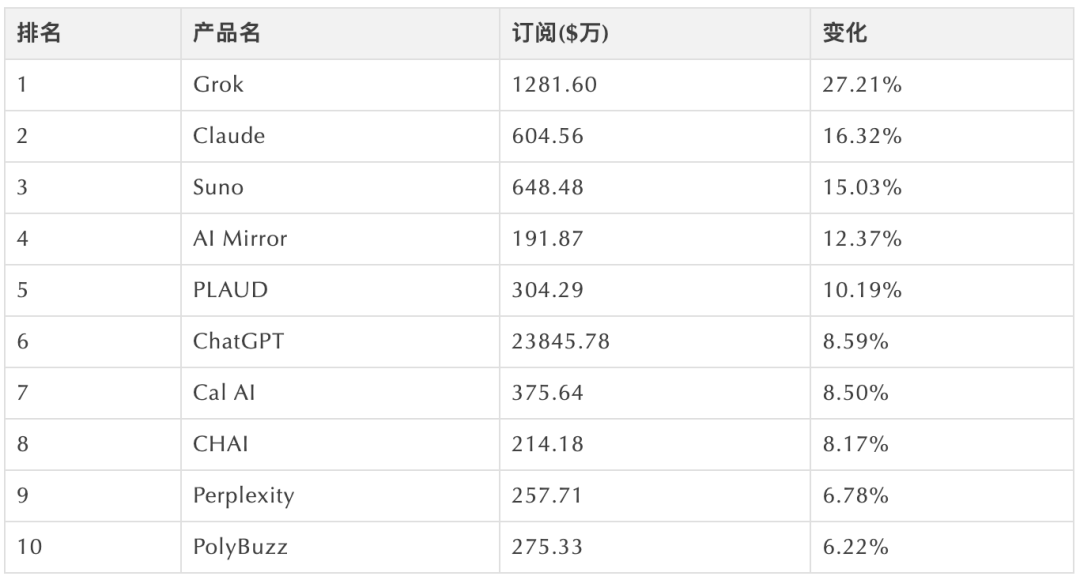
Task: Click the Cal AI cell
Action: [224, 393]
